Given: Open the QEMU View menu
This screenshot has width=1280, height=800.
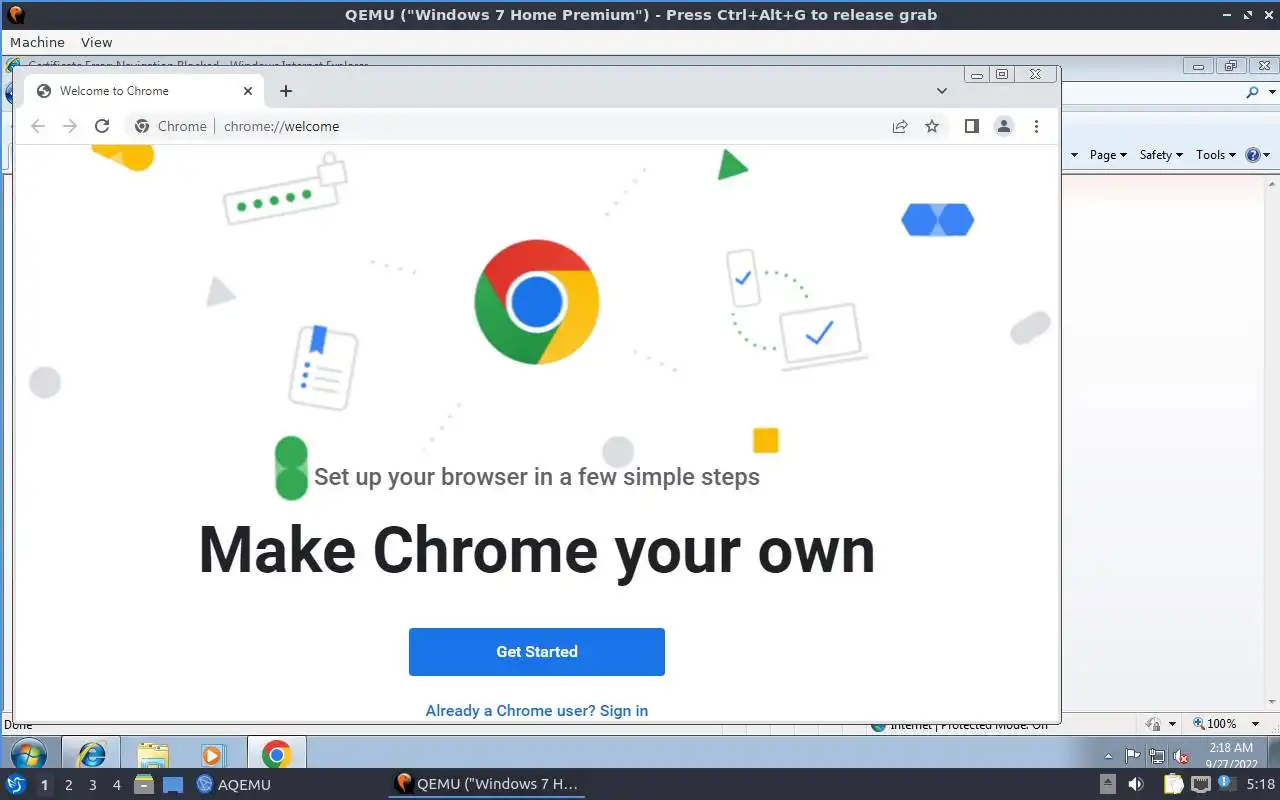Looking at the screenshot, I should [x=96, y=42].
